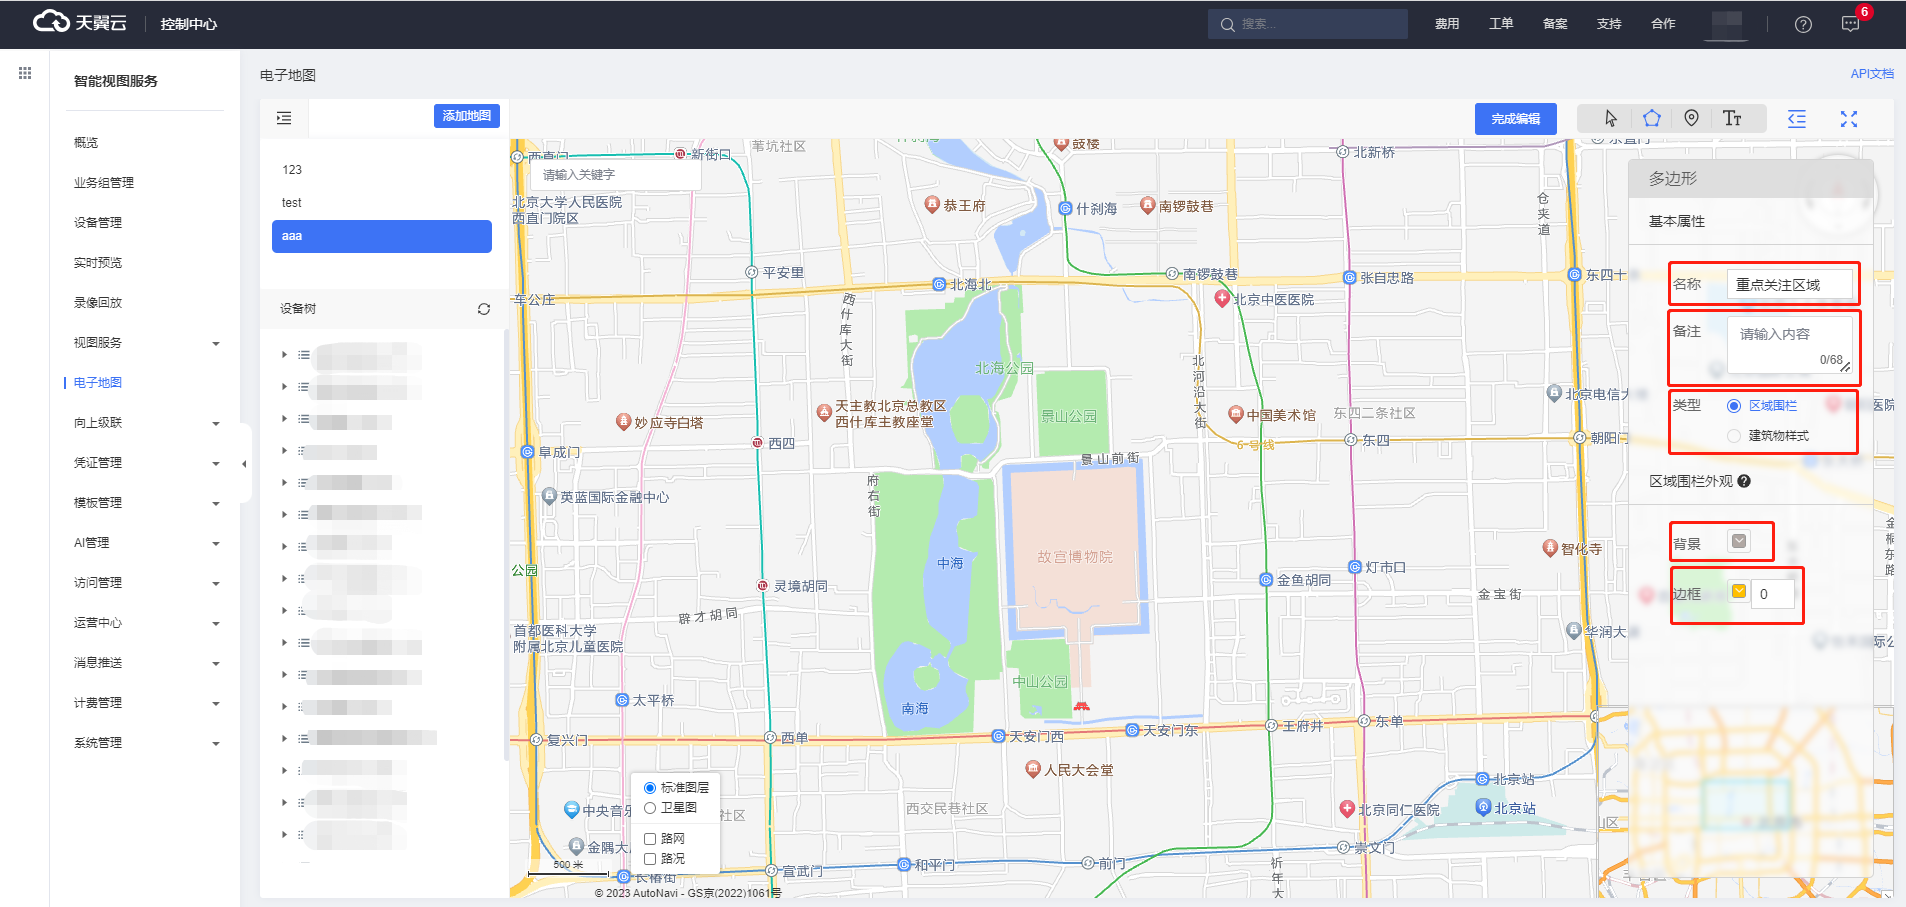Open the 录像回放 menu item

[x=98, y=303]
